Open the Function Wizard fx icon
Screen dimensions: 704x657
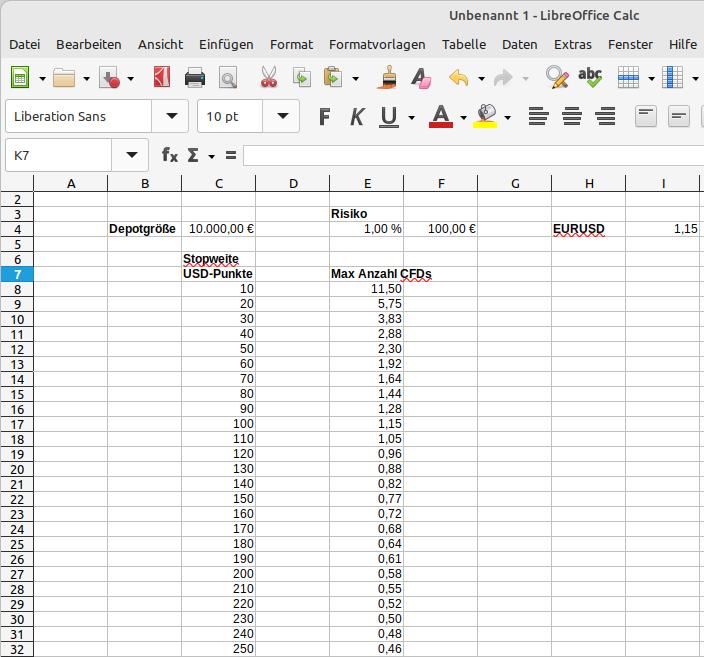pos(170,155)
